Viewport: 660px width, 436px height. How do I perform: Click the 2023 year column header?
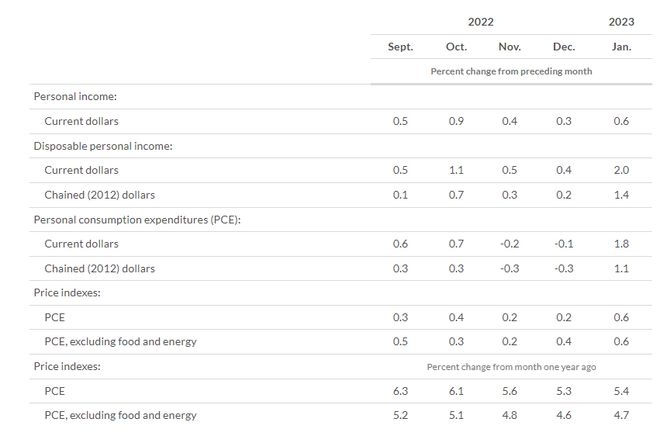(x=621, y=21)
